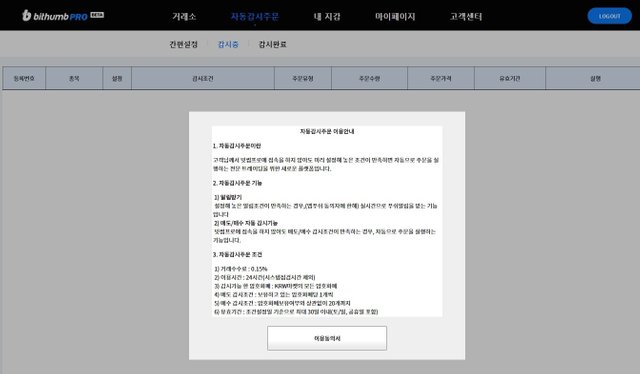640x374 pixels.
Task: Click the 이용동의서 button in the dialog
Action: 327,338
